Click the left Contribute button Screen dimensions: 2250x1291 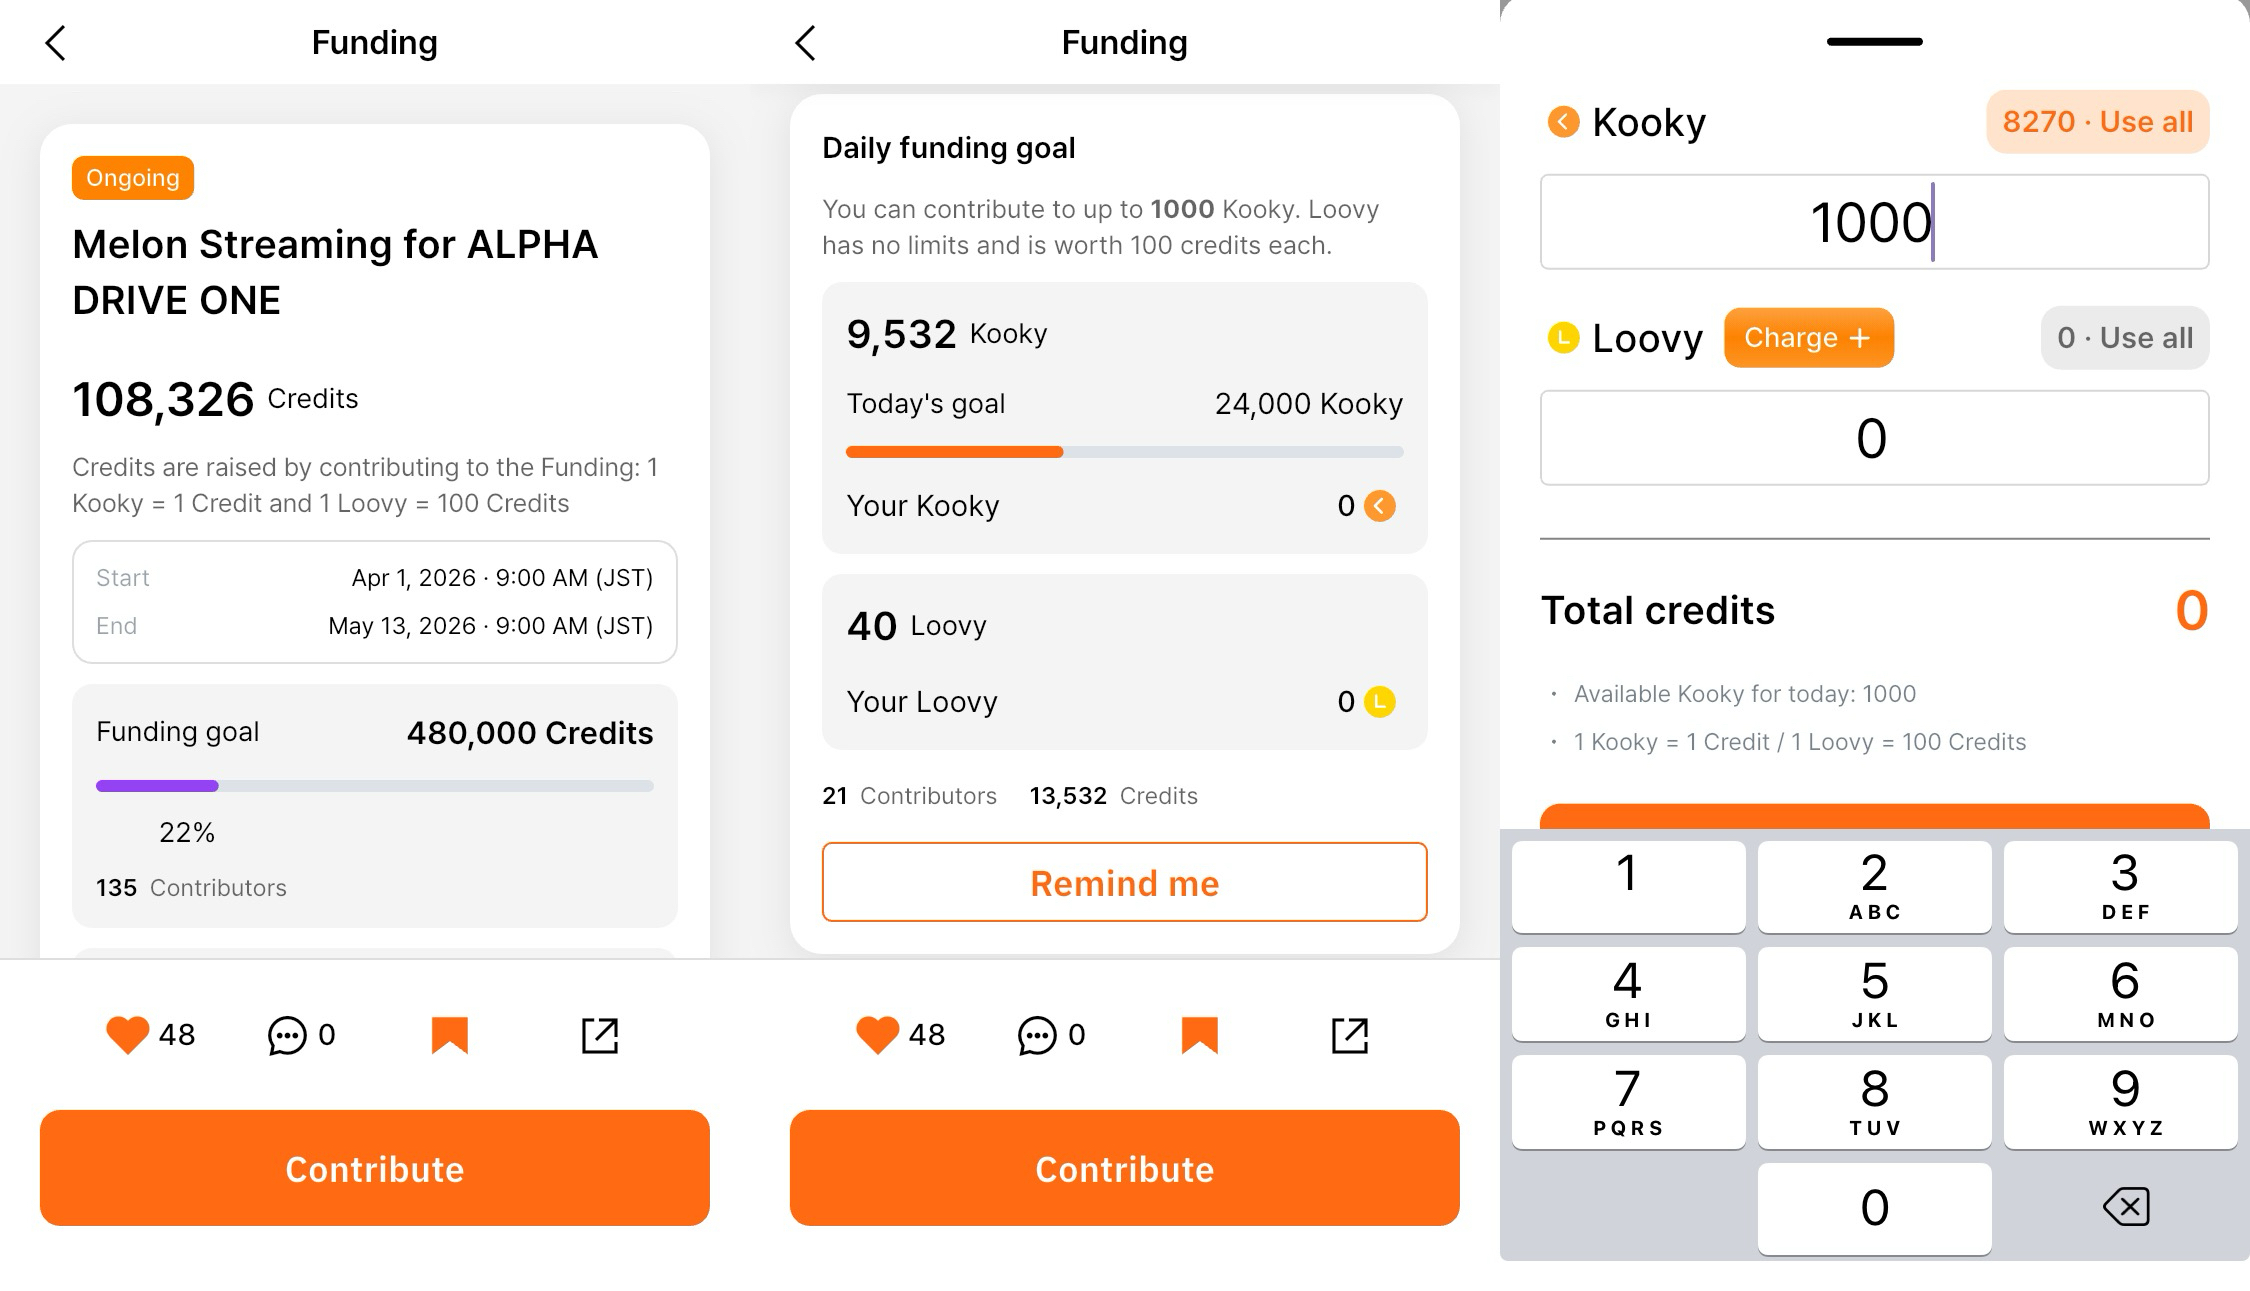pos(375,1168)
